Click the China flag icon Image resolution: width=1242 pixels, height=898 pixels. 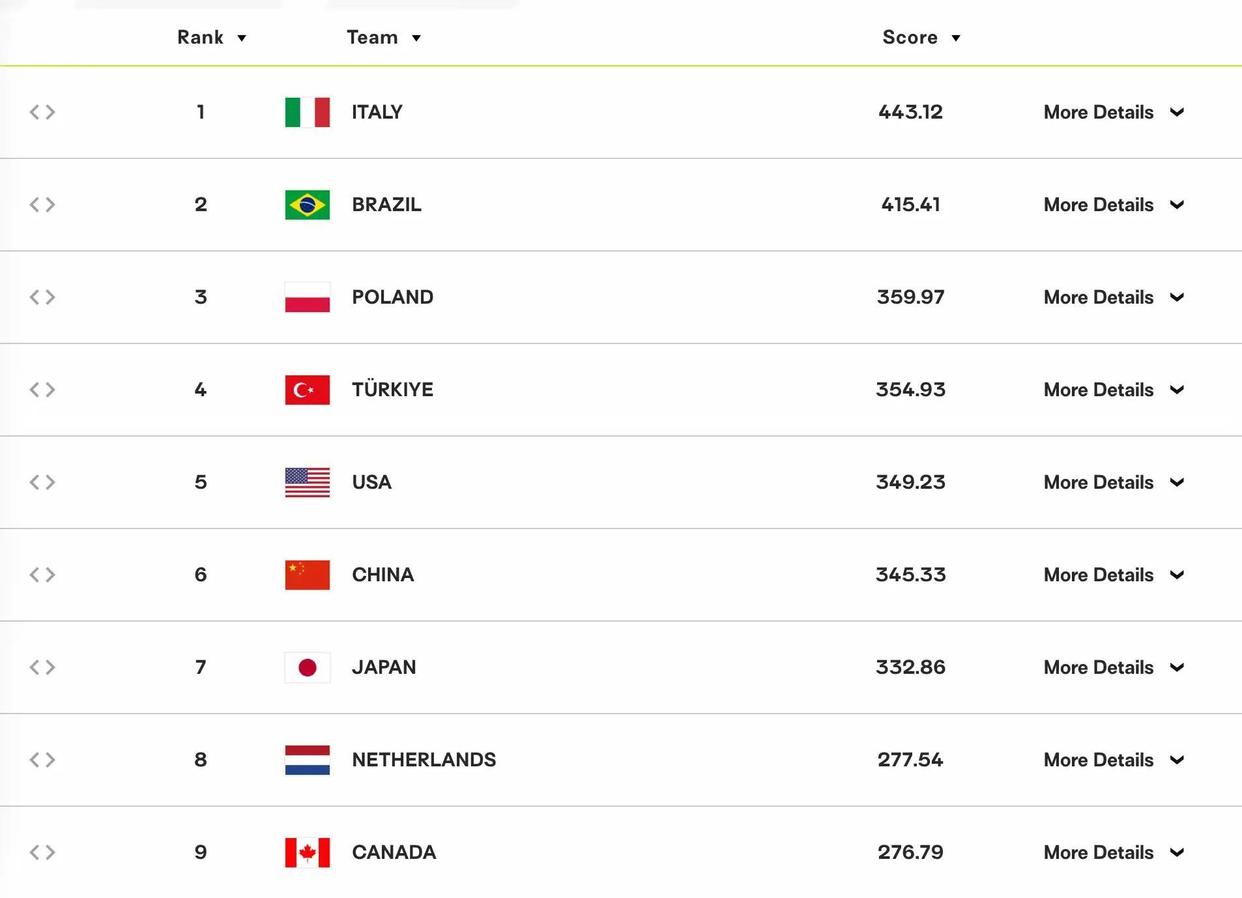pos(307,575)
